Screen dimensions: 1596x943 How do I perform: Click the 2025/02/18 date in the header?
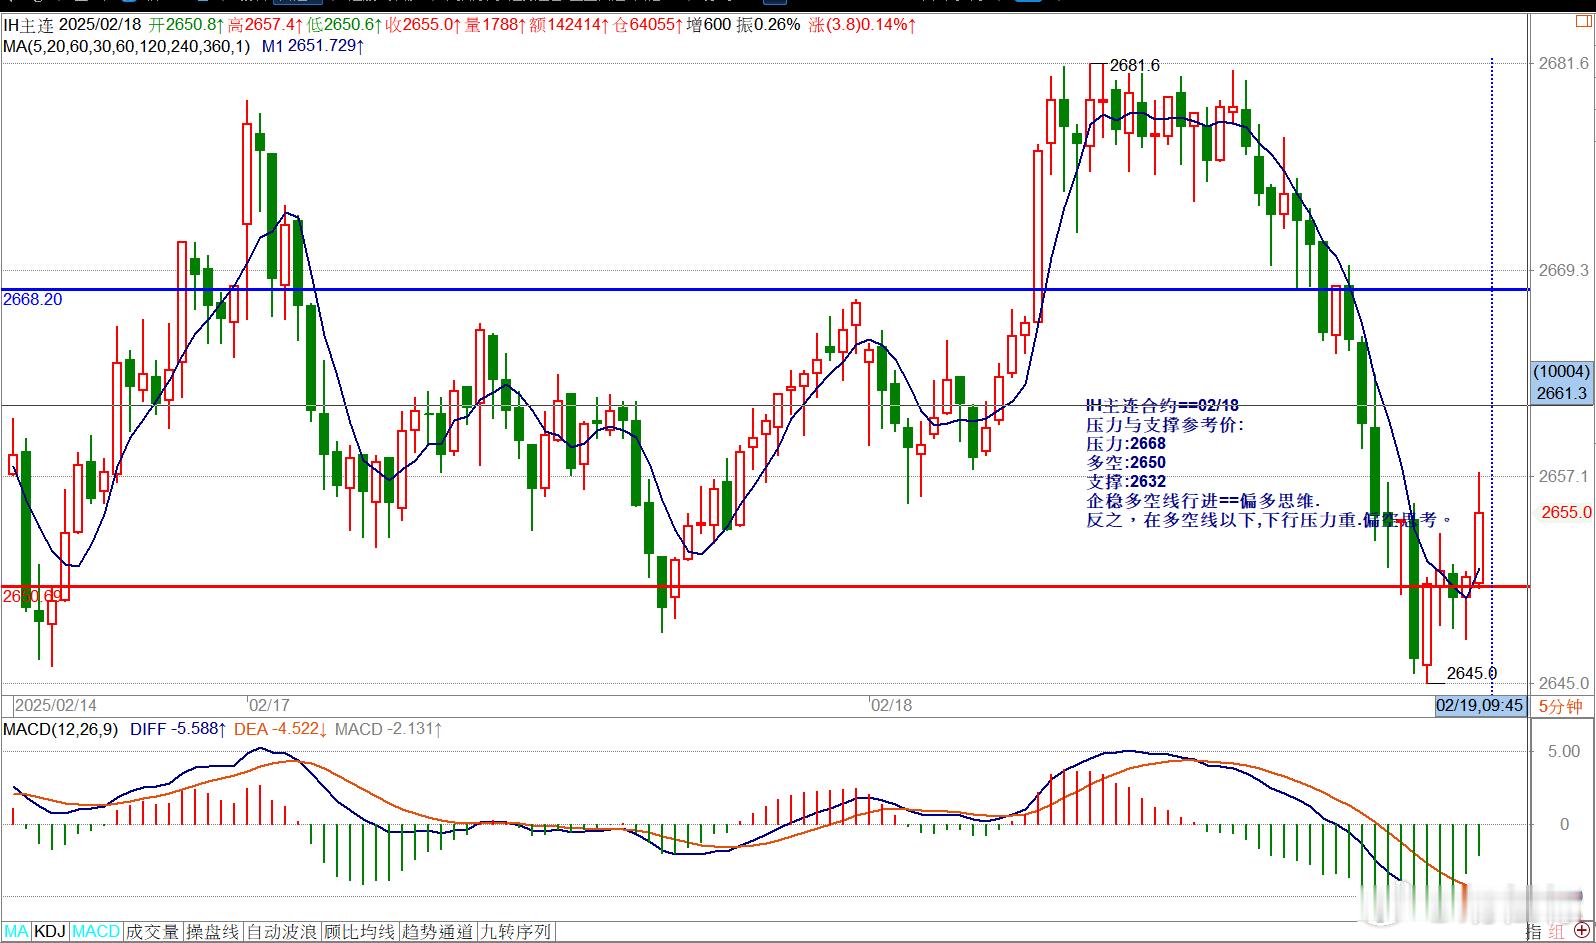100,25
